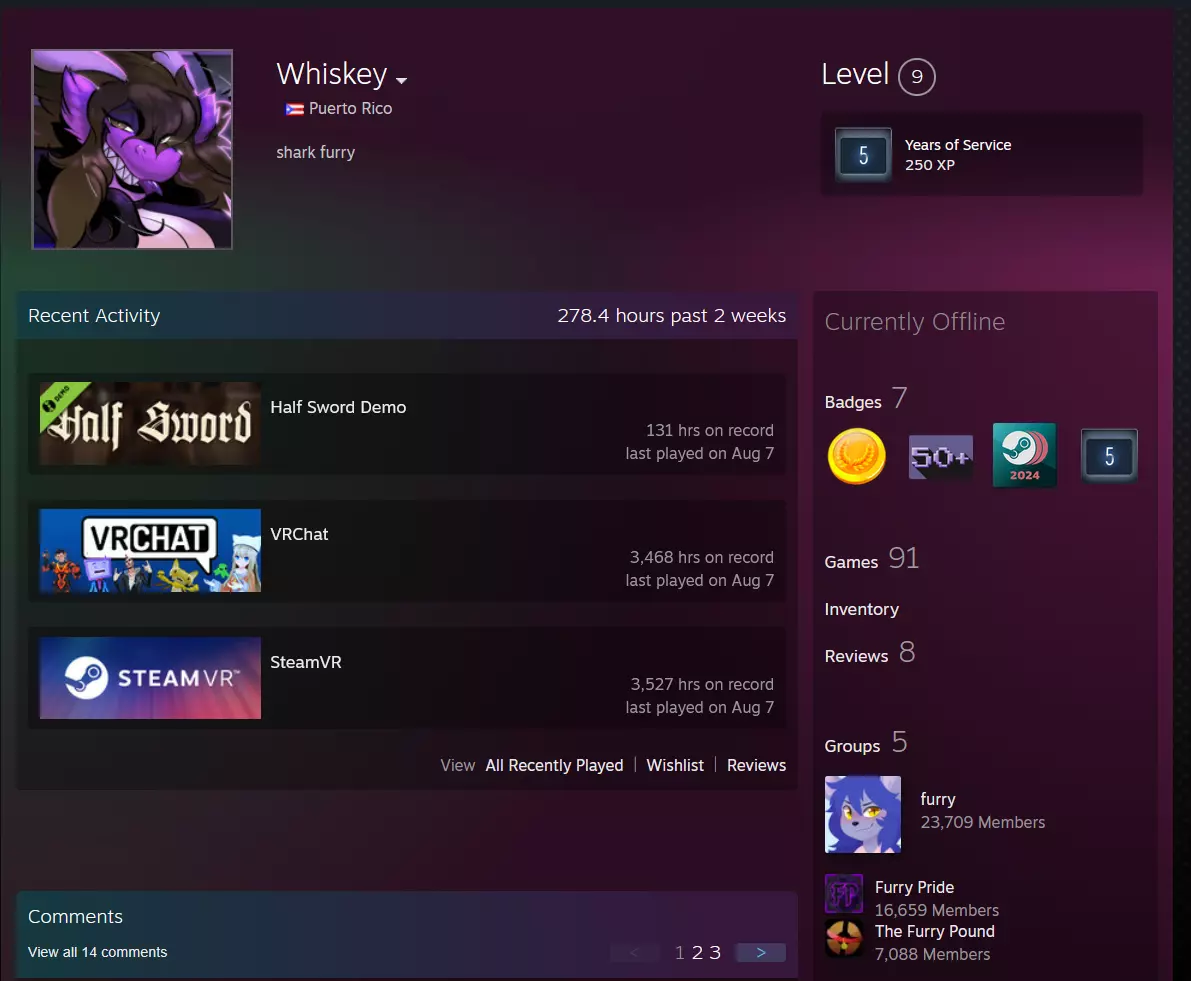Click the Furry Pride group icon
The height and width of the screenshot is (981, 1191).
click(843, 894)
